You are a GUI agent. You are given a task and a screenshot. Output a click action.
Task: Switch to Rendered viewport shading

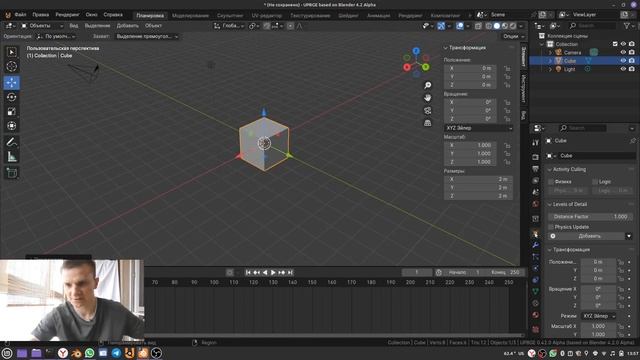pyautogui.click(x=513, y=26)
